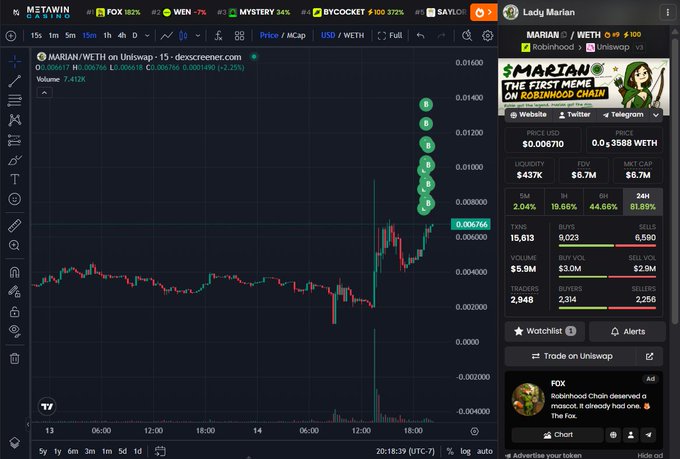Select the 1m timeframe in the top toolbar
This screenshot has width=680, height=459.
(x=53, y=36)
